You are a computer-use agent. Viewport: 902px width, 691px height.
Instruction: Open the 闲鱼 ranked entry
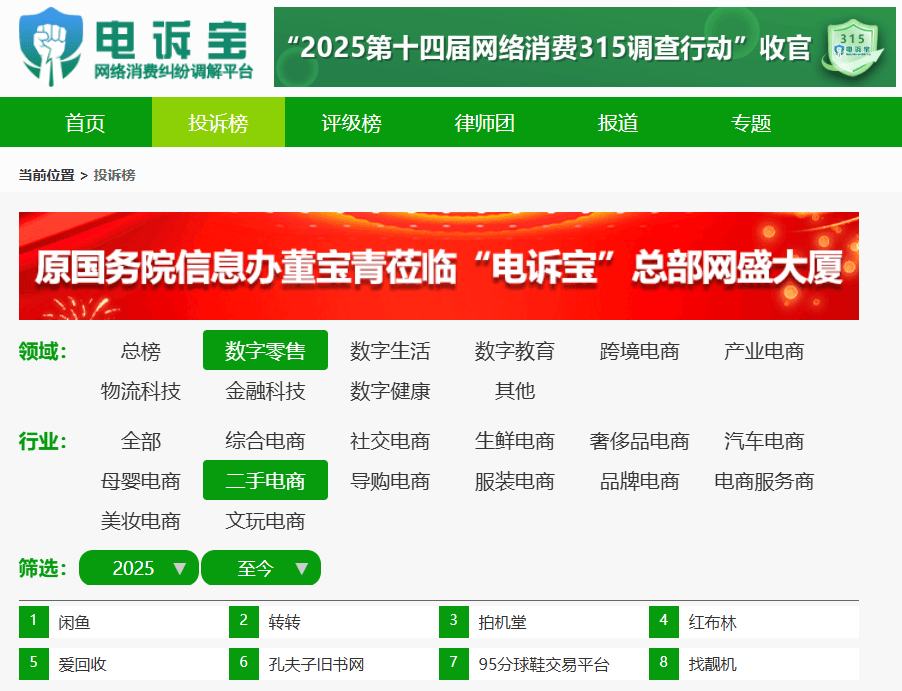(x=75, y=622)
